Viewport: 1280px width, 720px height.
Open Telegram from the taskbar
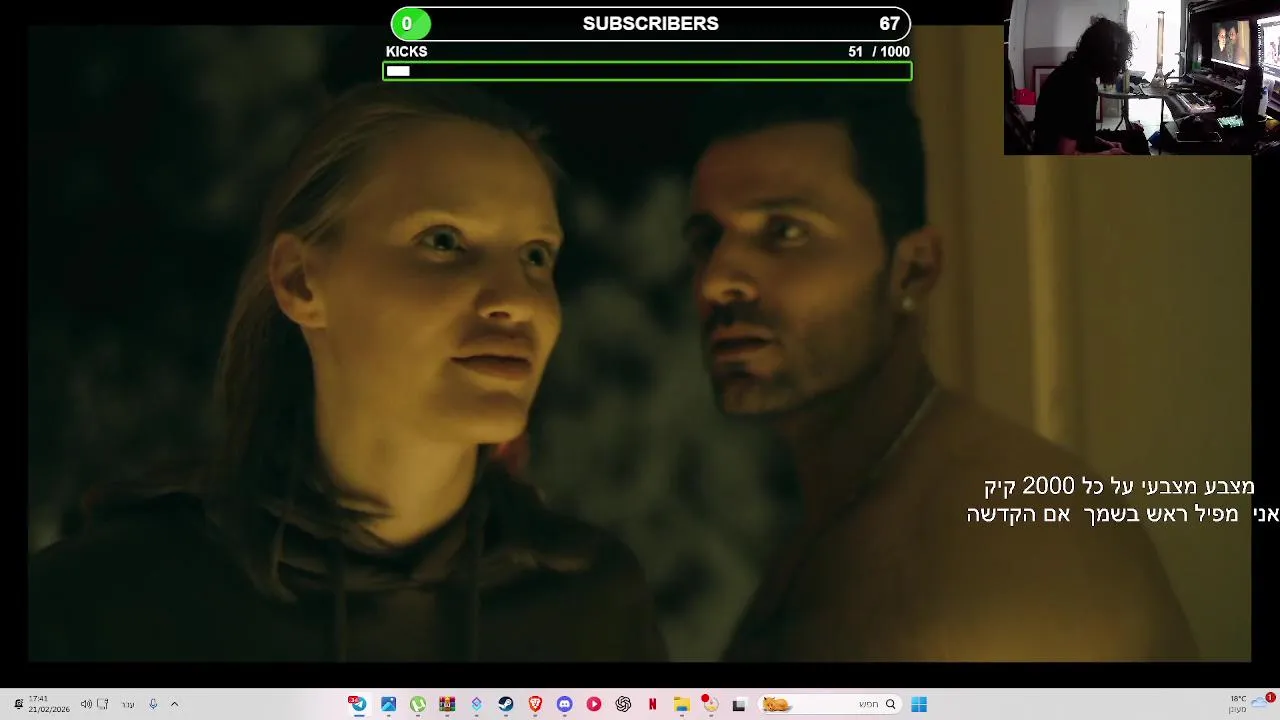pos(358,704)
